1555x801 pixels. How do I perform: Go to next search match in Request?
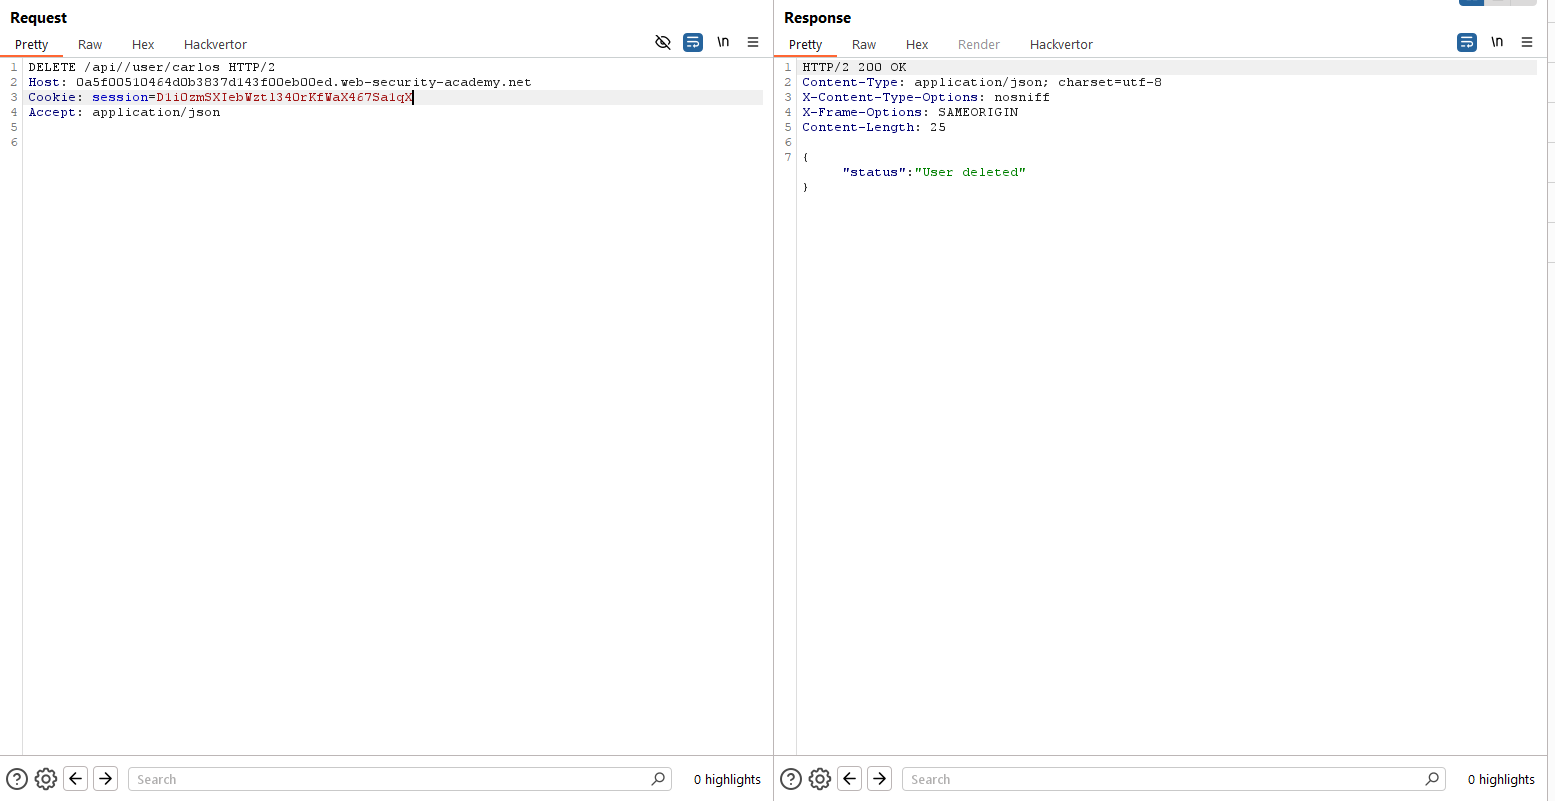(106, 779)
